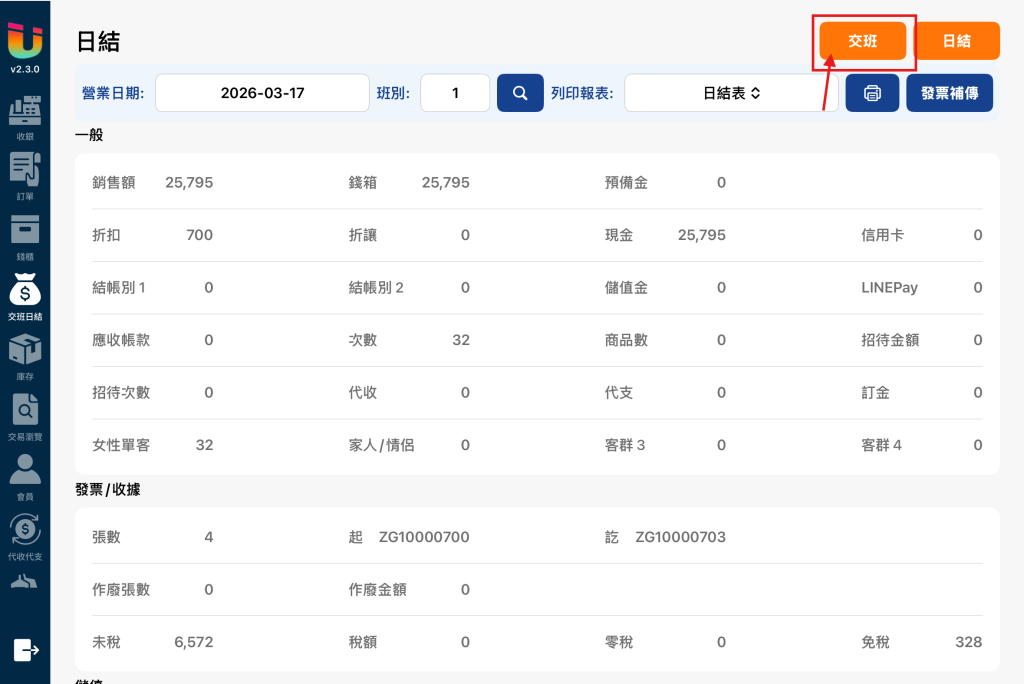Click the orange 交班 button

click(x=863, y=41)
